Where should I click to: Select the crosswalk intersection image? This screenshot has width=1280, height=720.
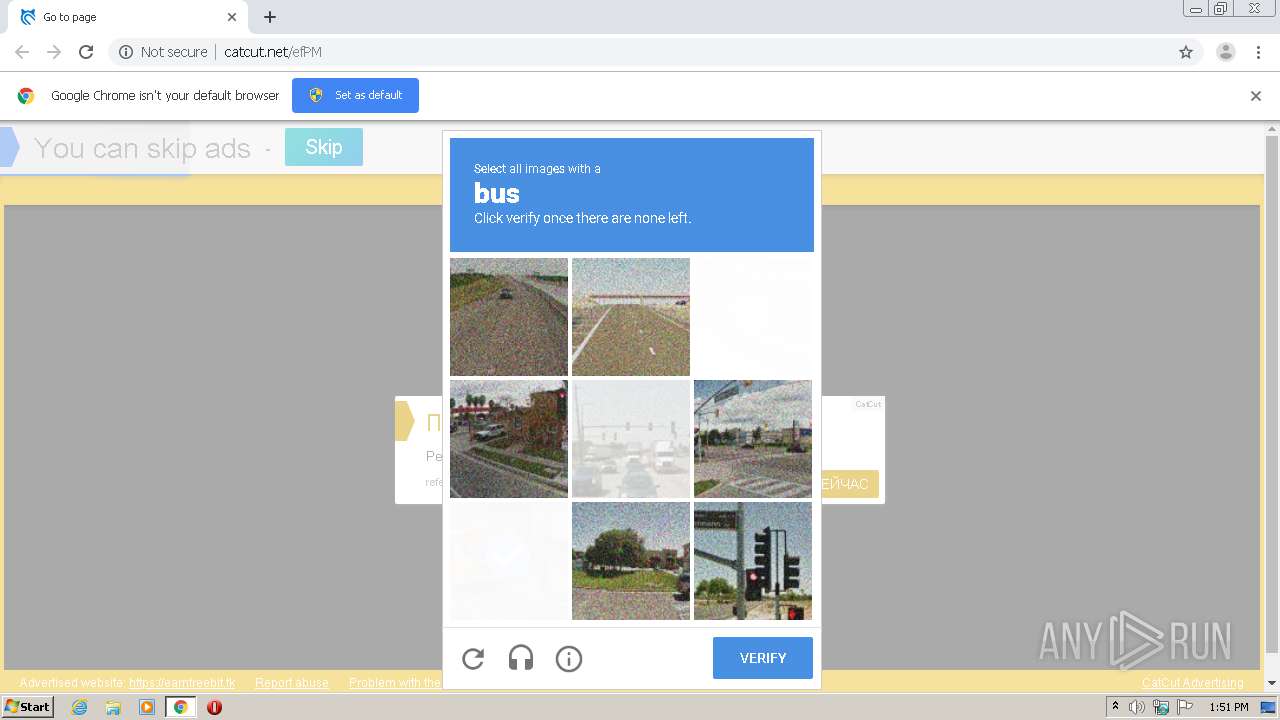[x=753, y=439]
